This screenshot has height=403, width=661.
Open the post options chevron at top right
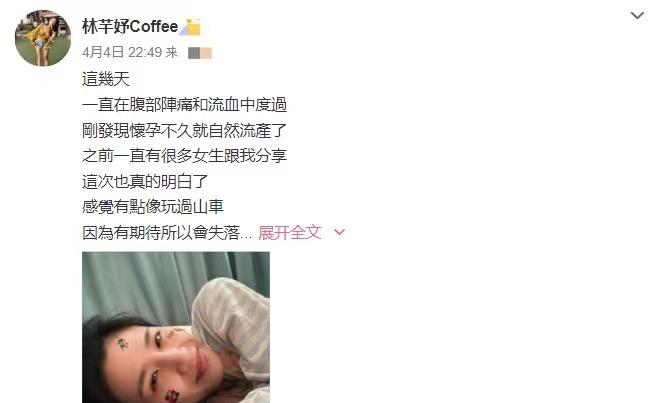coord(637,16)
